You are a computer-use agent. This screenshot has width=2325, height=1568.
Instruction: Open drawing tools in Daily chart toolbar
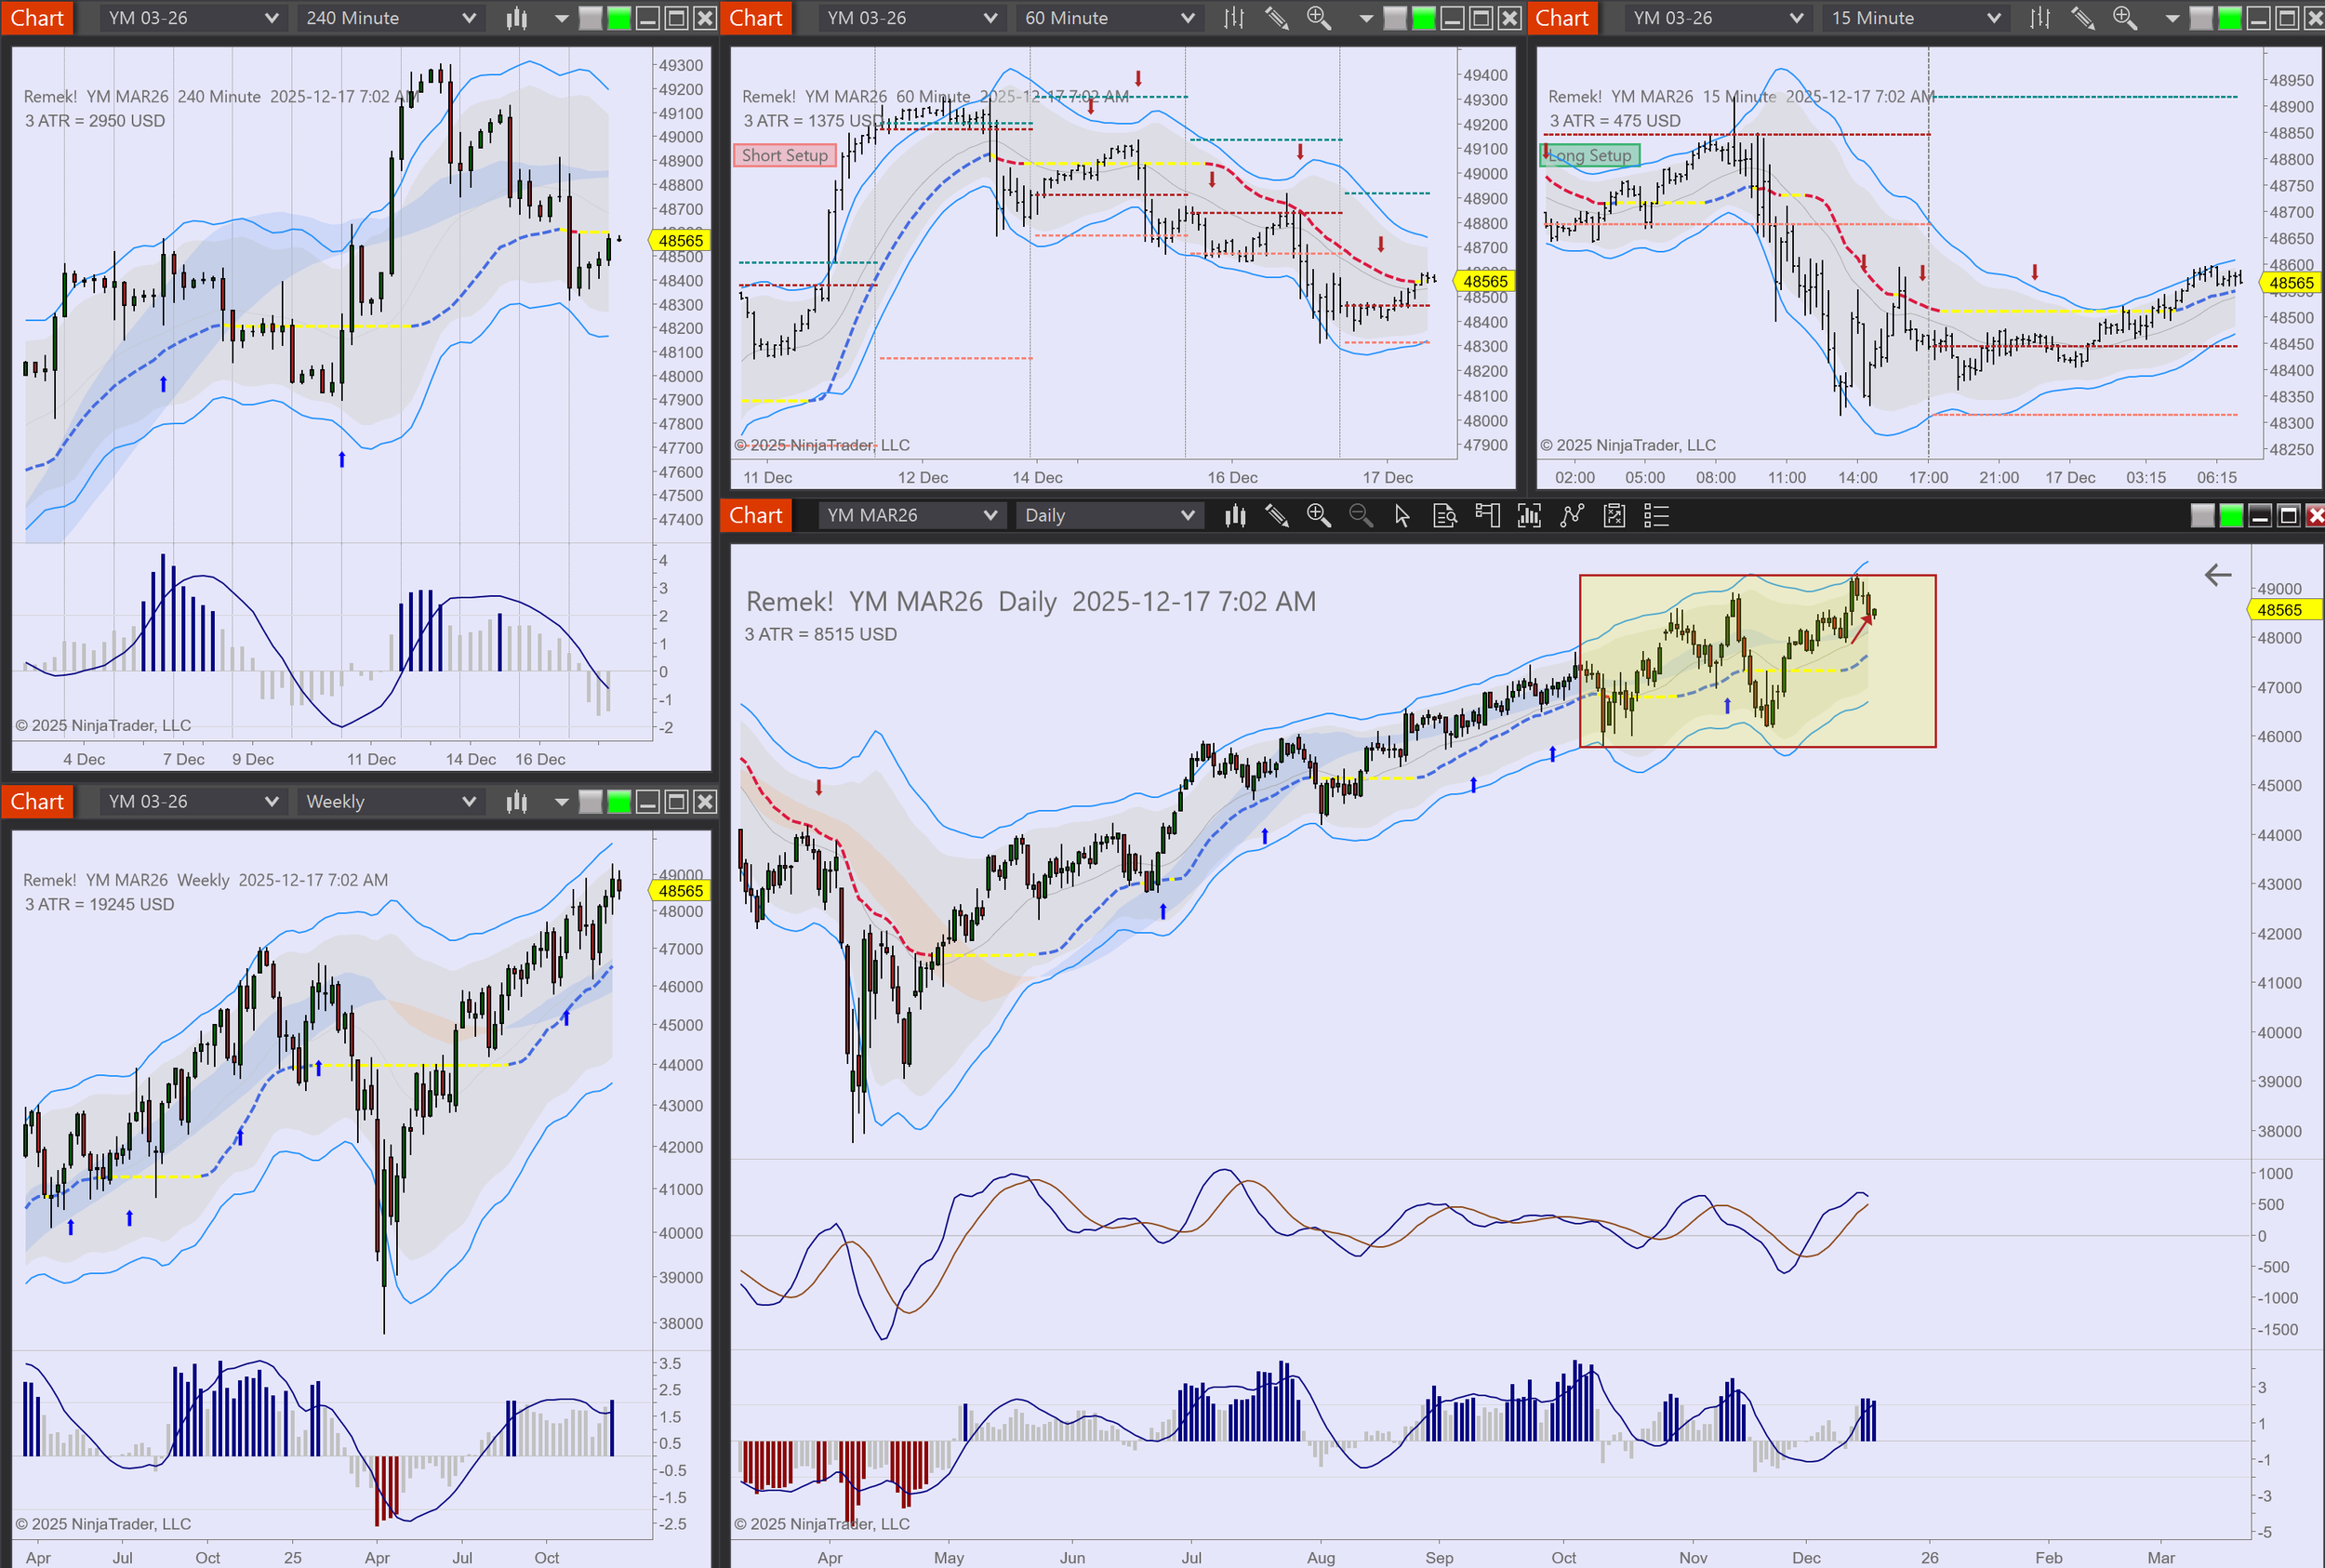click(x=1276, y=516)
